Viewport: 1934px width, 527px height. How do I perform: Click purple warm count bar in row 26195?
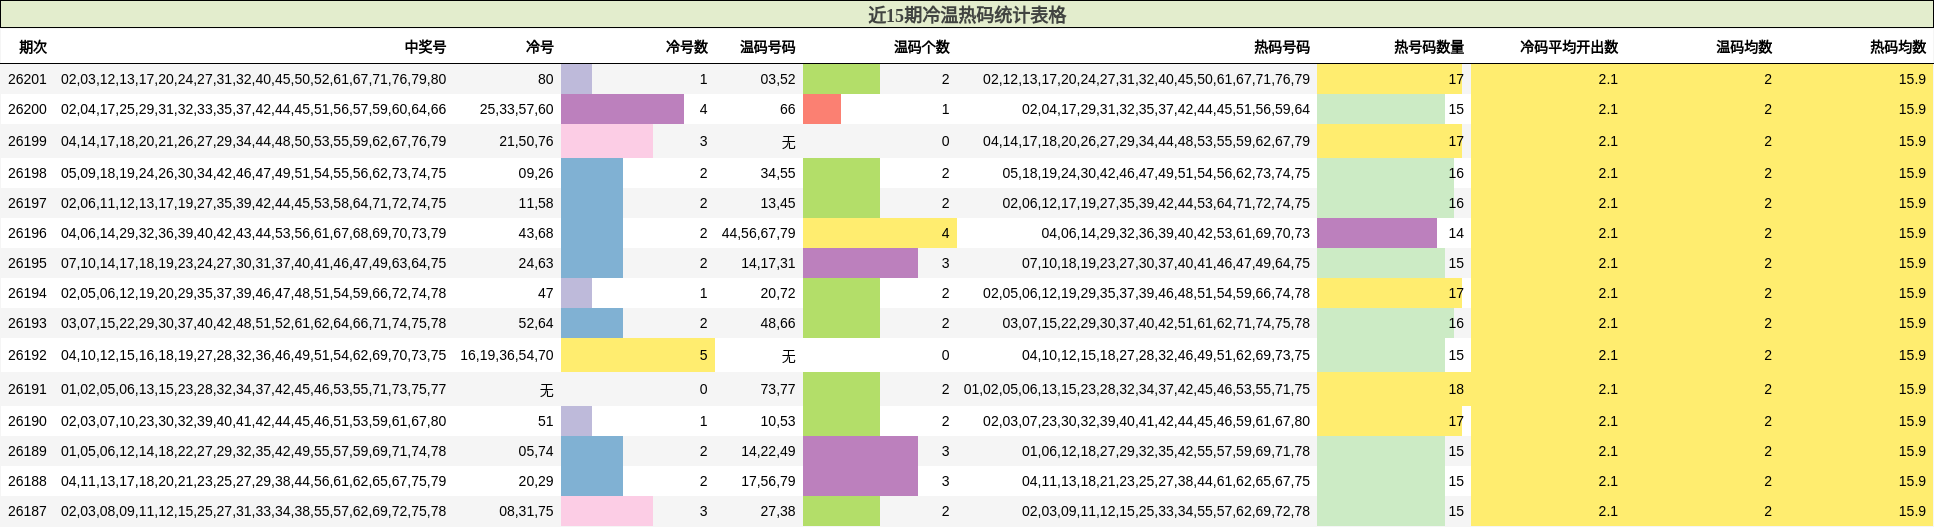[860, 263]
